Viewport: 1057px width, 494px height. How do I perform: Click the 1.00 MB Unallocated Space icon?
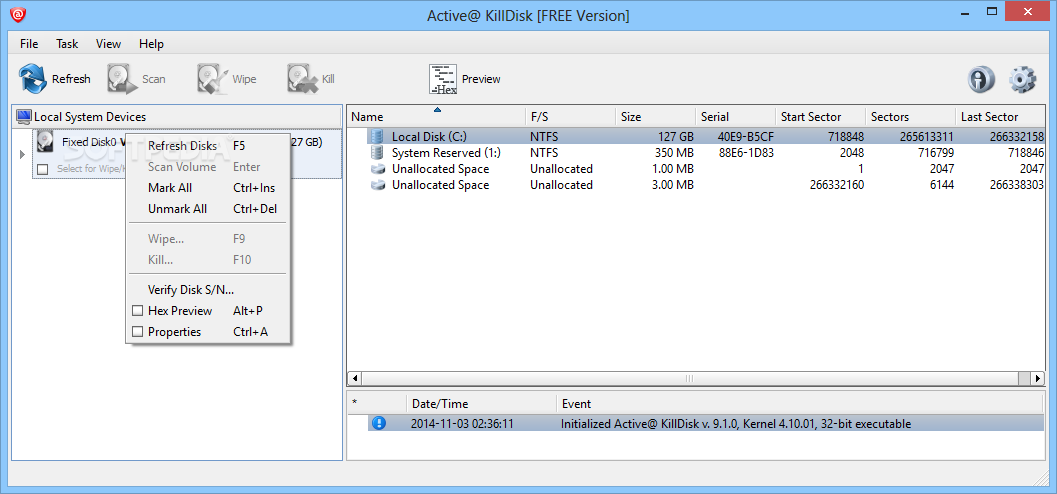point(378,169)
